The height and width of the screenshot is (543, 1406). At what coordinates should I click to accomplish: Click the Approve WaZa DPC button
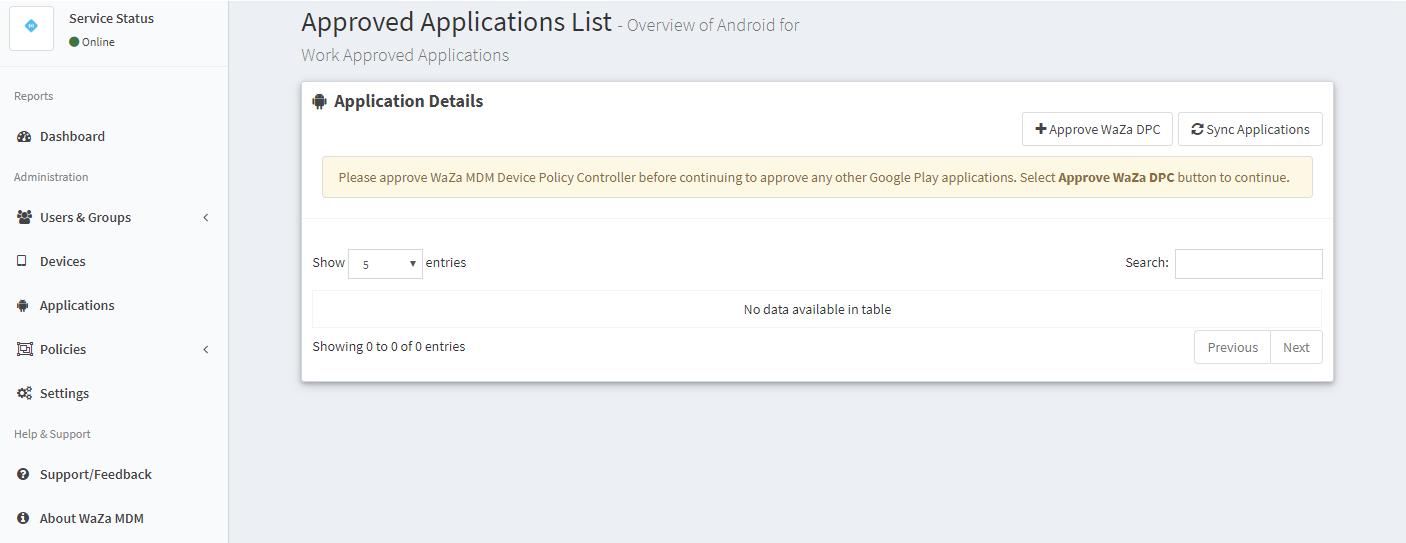(x=1097, y=129)
